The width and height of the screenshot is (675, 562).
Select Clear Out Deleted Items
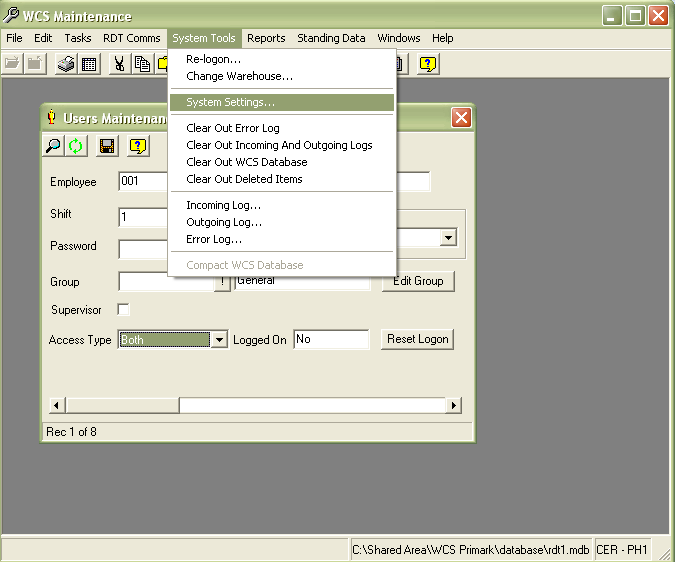pyautogui.click(x=282, y=179)
